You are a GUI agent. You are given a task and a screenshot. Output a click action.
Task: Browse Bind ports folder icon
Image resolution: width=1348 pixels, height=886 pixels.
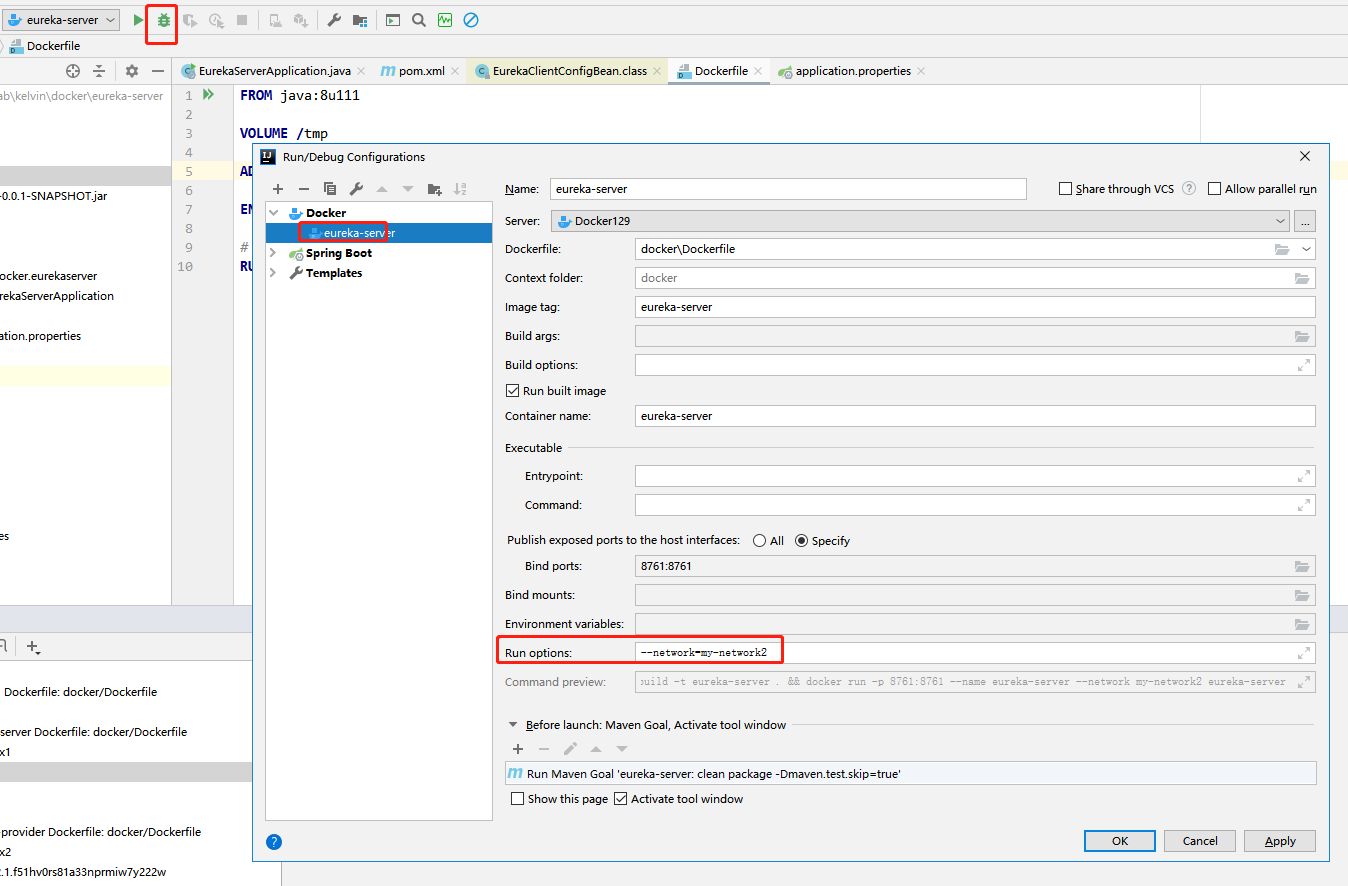(1302, 566)
